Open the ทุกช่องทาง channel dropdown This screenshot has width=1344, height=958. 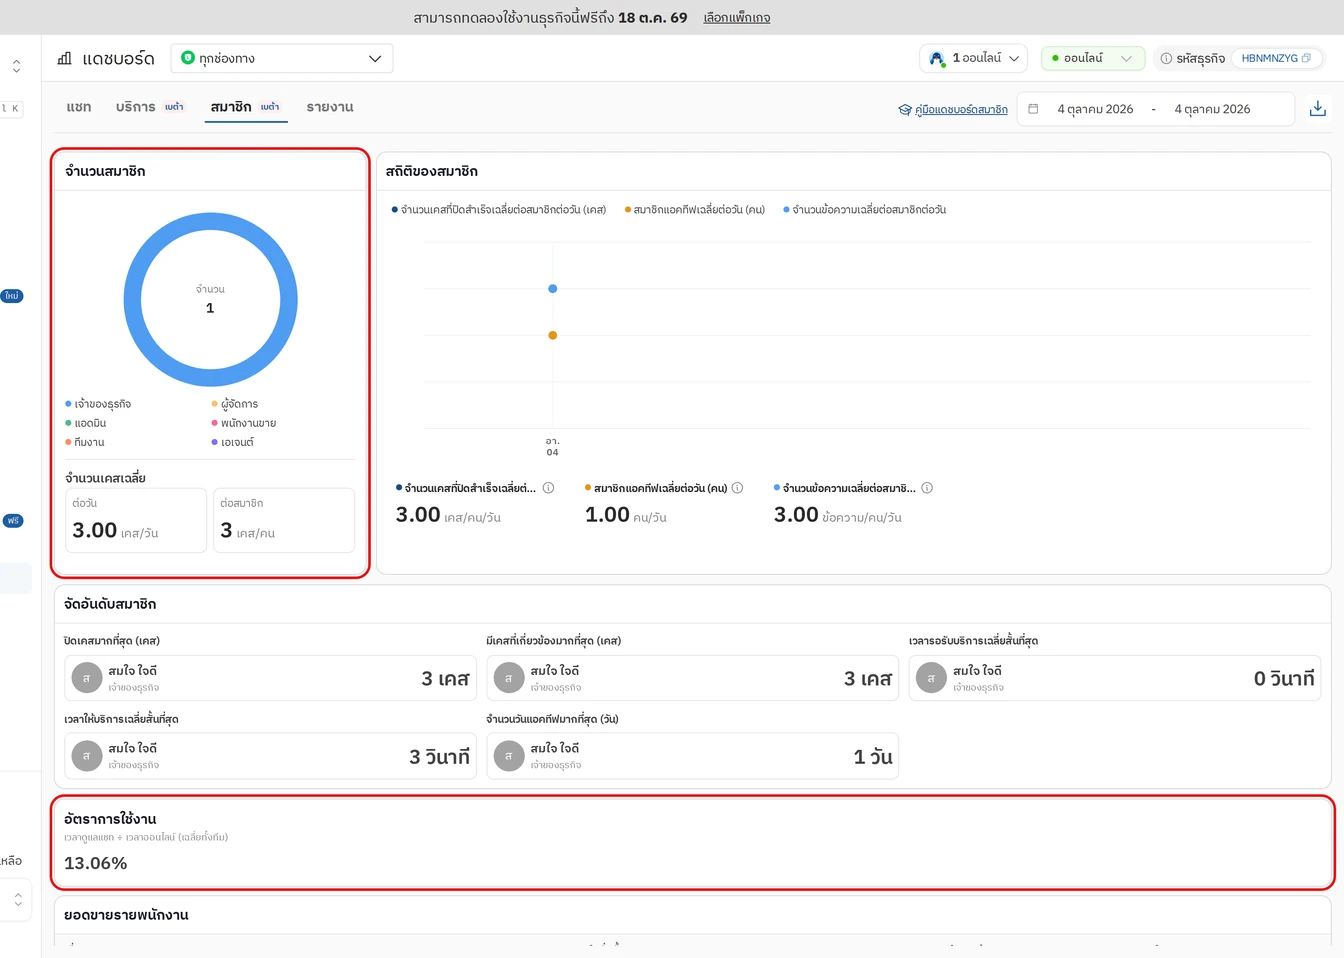[x=282, y=58]
